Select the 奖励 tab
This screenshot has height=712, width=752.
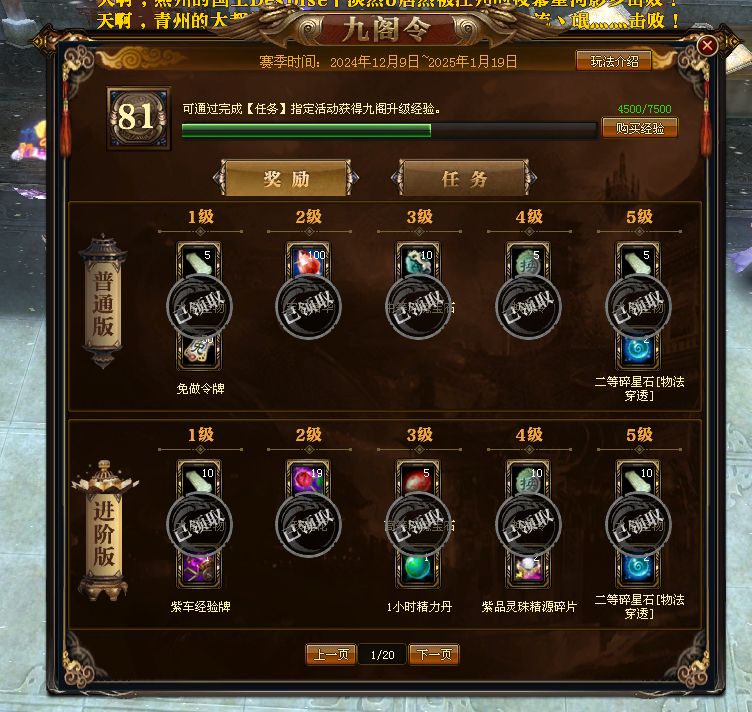pyautogui.click(x=286, y=178)
